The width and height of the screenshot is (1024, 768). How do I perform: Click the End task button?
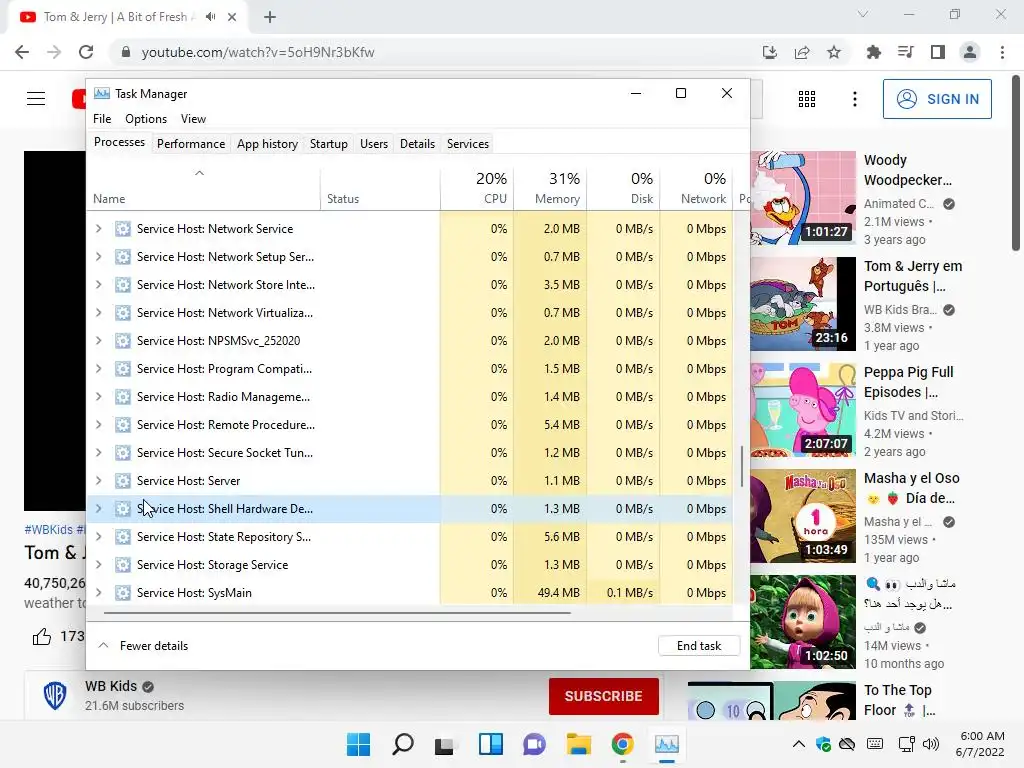(x=699, y=646)
